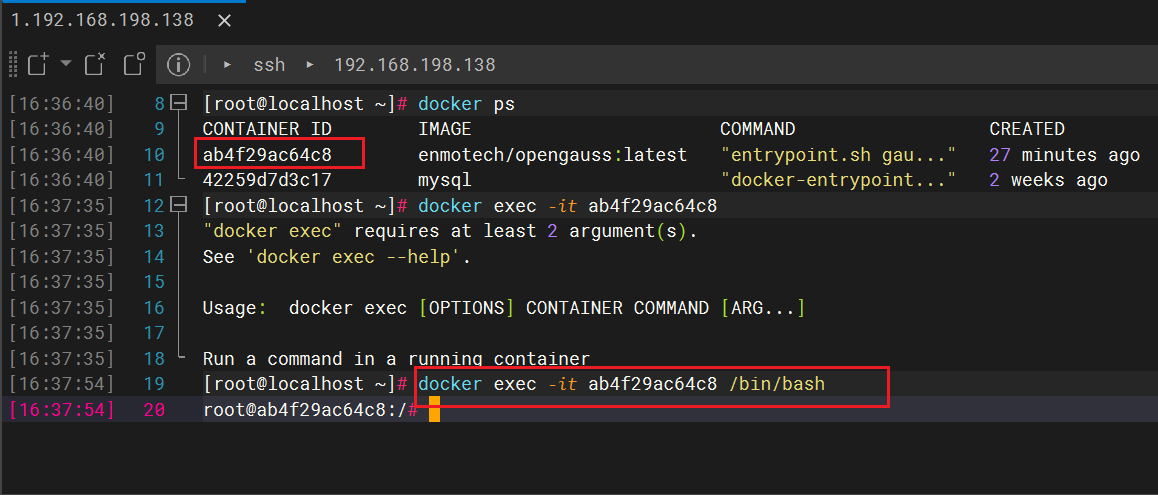Click line number 11 in the gutter
Image resolution: width=1158 pixels, height=495 pixels.
pyautogui.click(x=154, y=180)
